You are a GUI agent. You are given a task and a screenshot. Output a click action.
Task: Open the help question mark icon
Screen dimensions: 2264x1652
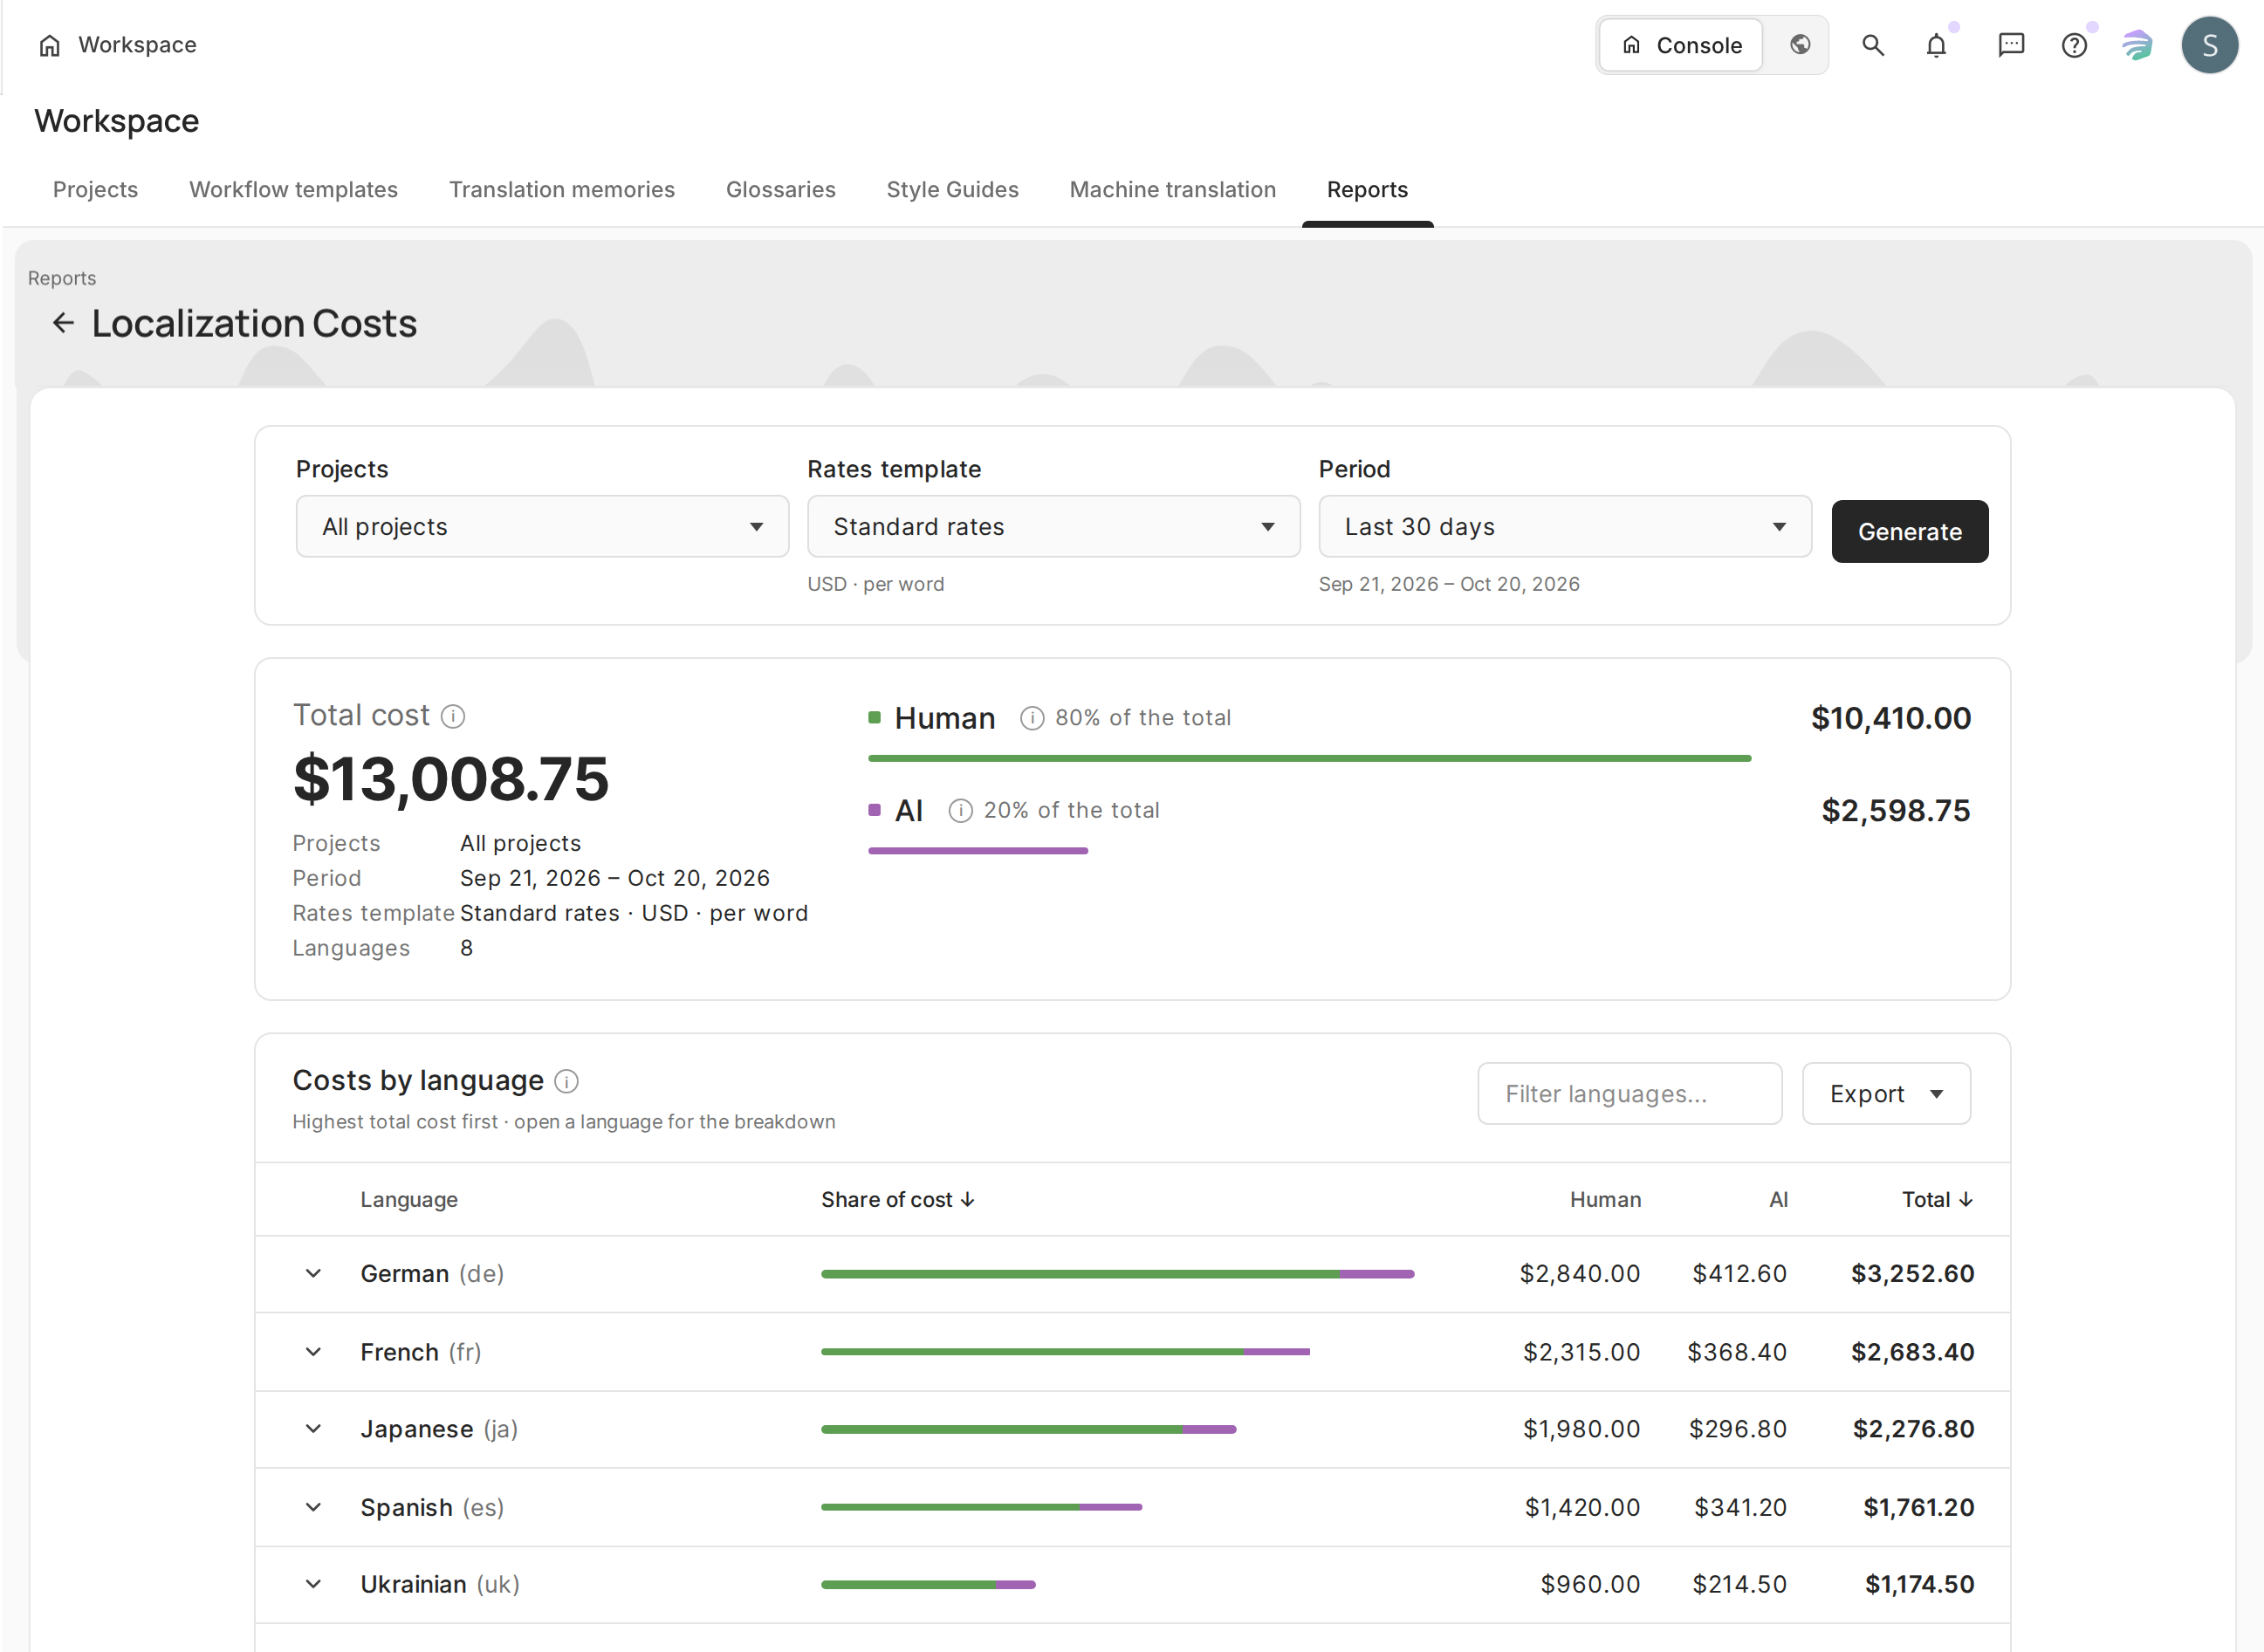tap(2075, 45)
